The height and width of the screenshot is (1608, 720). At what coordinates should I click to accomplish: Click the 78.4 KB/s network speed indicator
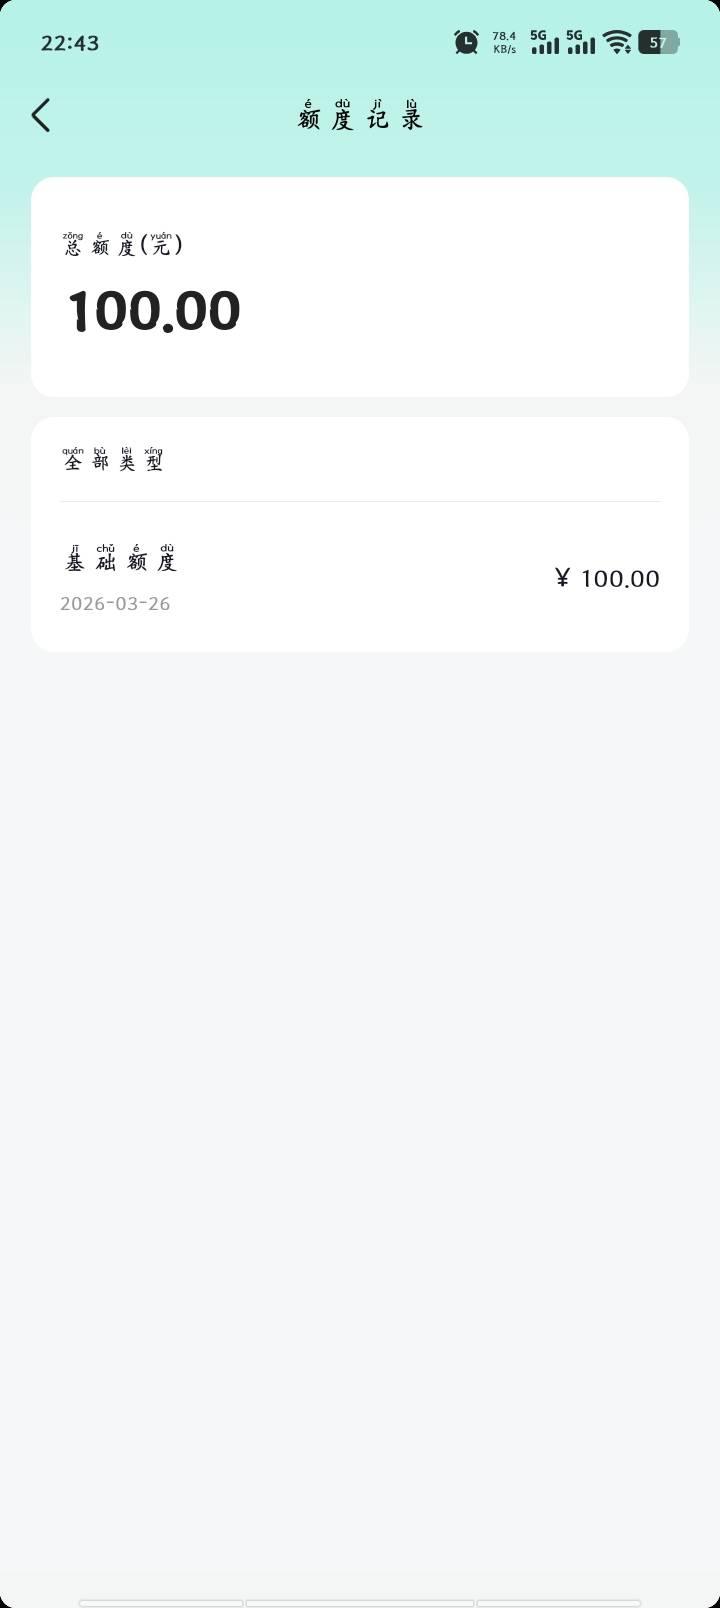tap(504, 42)
